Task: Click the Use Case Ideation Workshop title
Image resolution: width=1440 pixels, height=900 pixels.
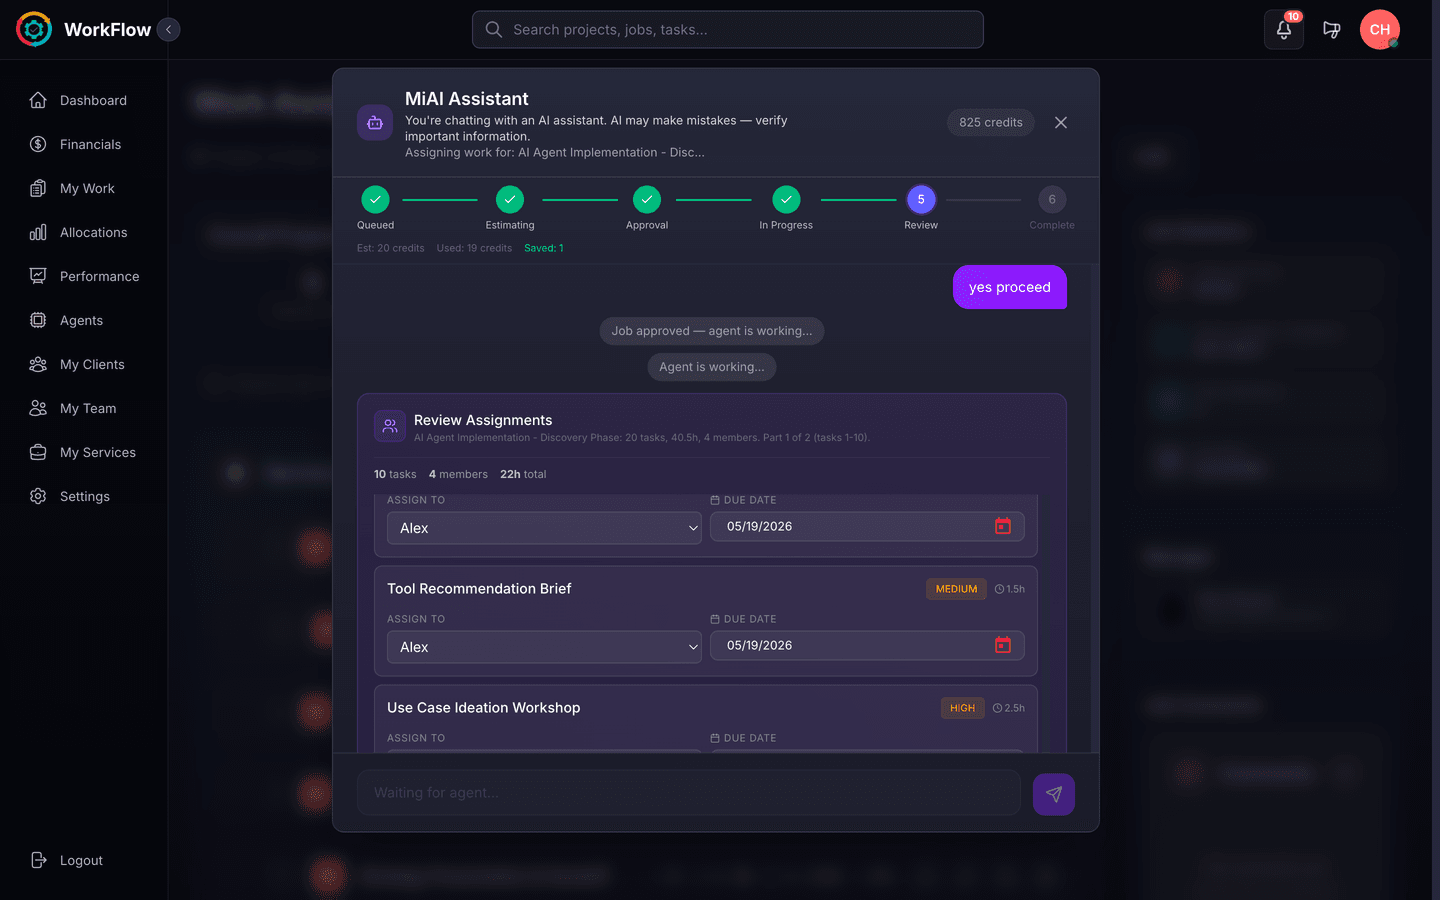Action: (484, 708)
